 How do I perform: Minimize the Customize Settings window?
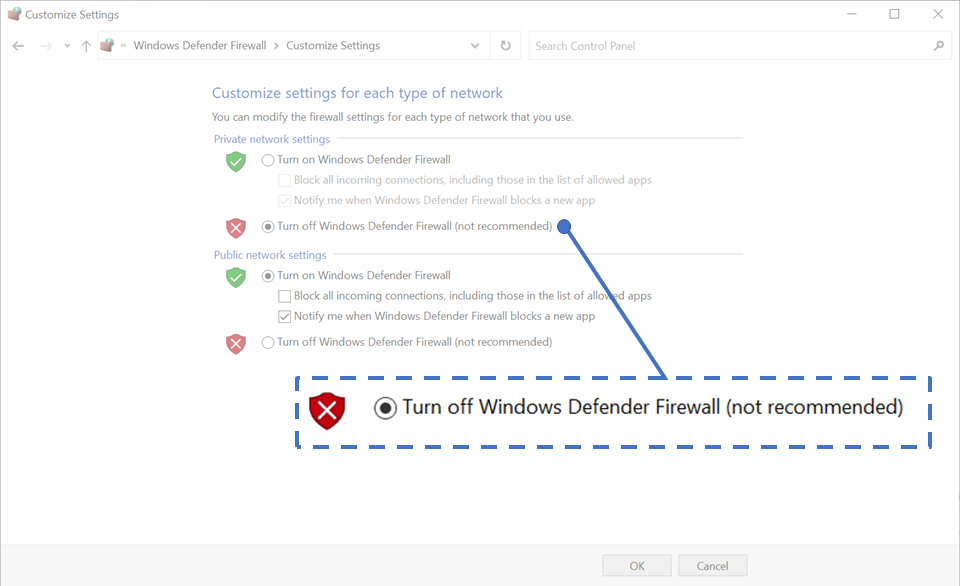click(x=852, y=14)
